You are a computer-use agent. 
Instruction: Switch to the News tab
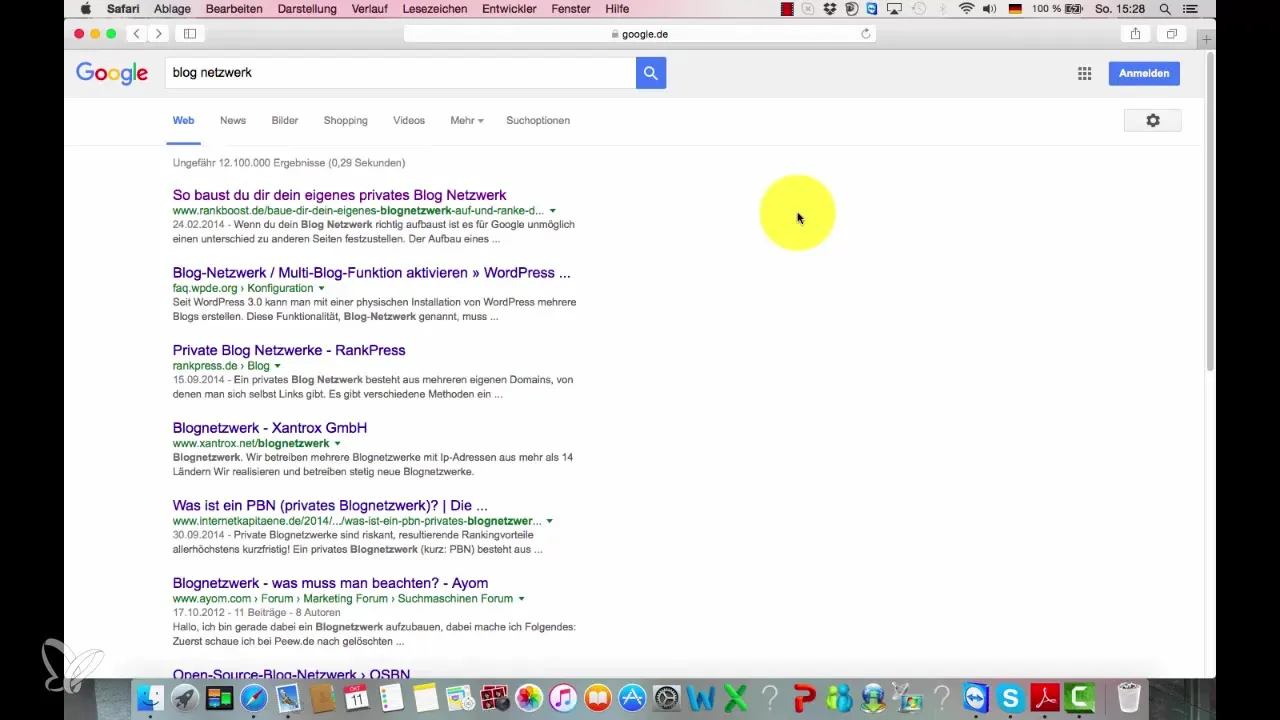pyautogui.click(x=233, y=120)
